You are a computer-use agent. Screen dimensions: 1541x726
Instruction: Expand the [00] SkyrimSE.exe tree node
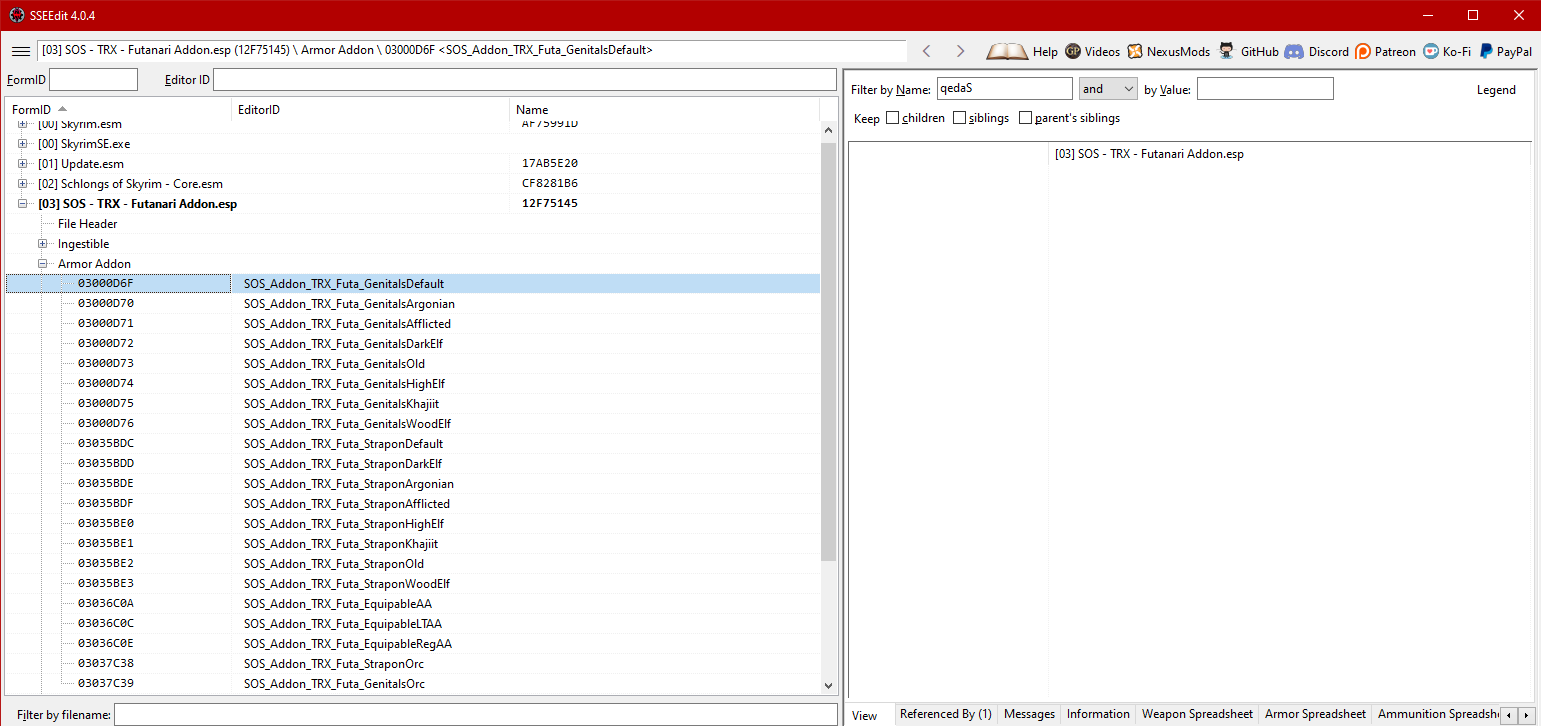click(x=23, y=144)
